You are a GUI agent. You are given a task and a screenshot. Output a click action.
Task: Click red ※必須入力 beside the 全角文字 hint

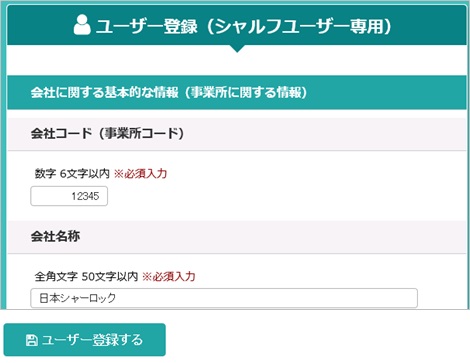click(169, 276)
